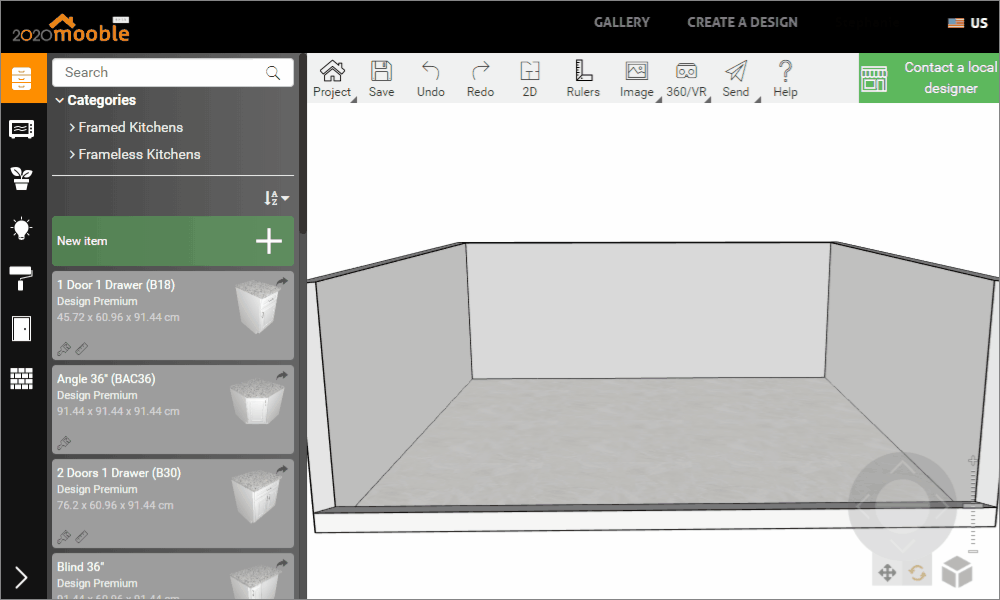The height and width of the screenshot is (600, 1000).
Task: Click the 1 Door 1 Drawer (B18) title
Action: pos(116,285)
